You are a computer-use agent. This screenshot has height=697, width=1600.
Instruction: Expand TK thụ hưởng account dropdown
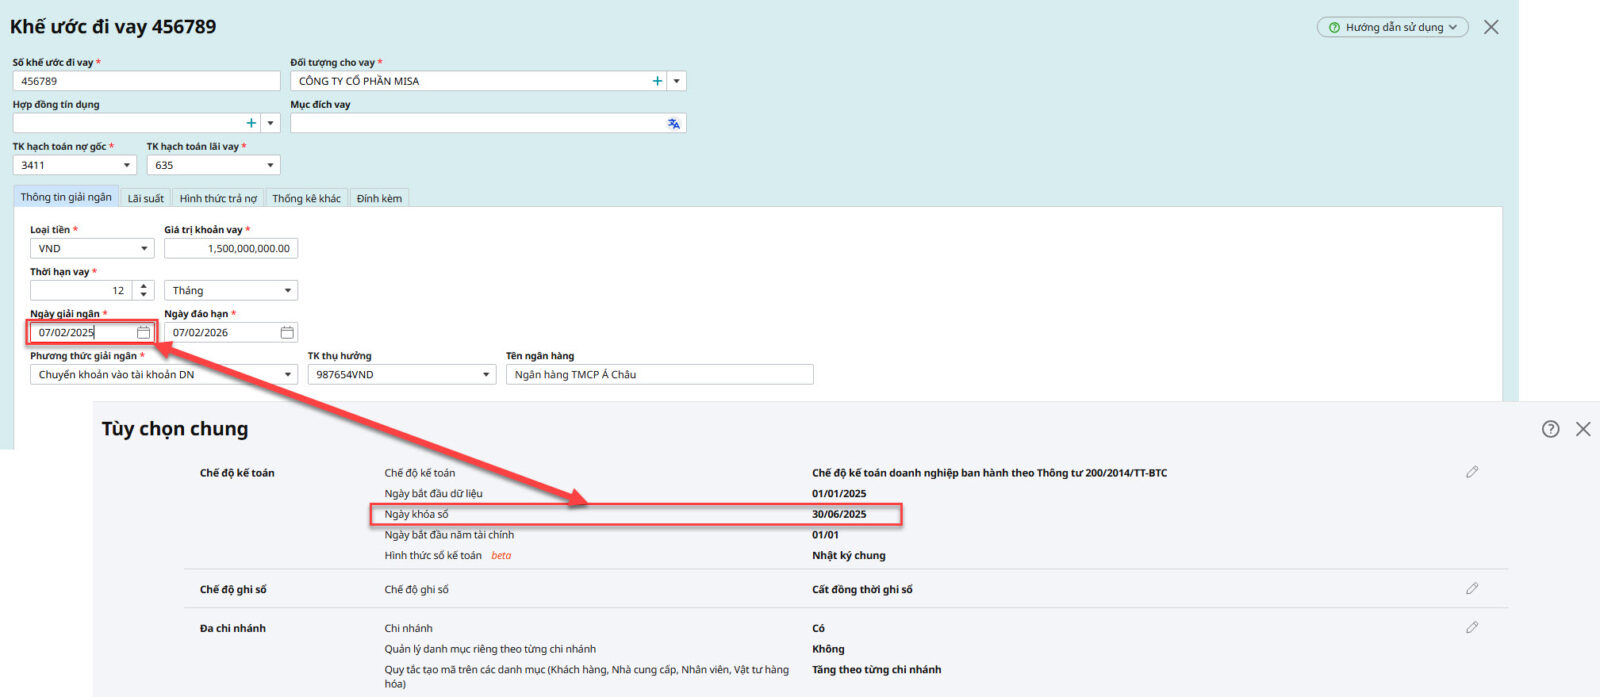pyautogui.click(x=486, y=374)
